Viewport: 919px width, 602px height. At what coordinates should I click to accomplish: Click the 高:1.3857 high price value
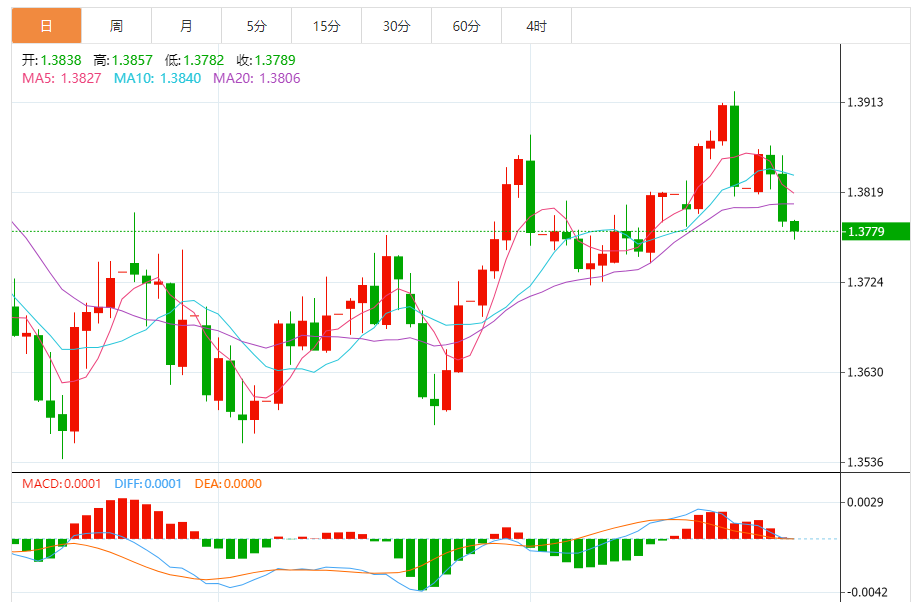(x=123, y=60)
